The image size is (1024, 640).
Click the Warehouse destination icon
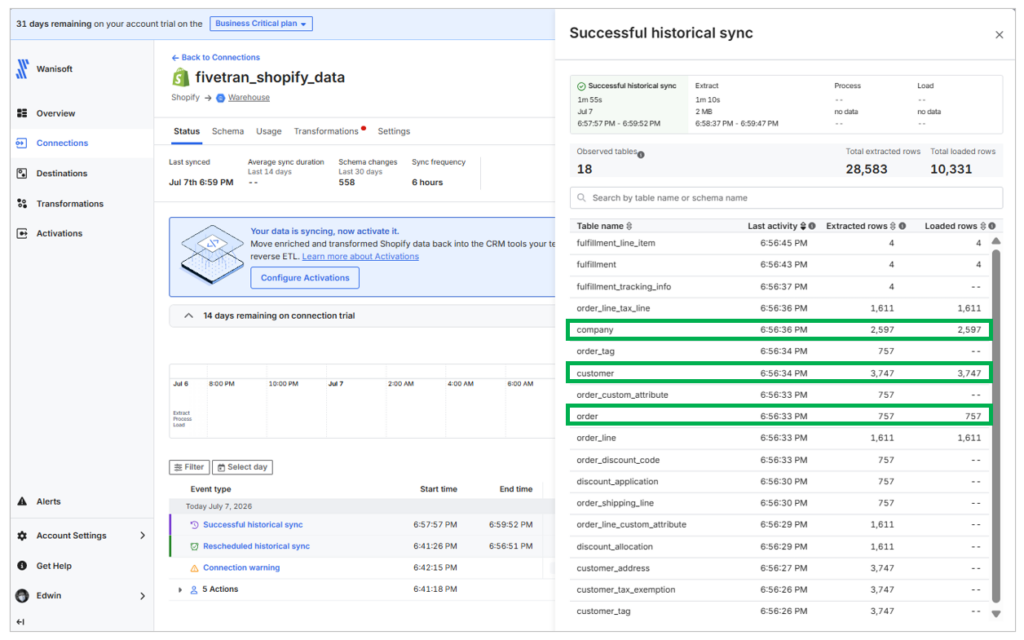[x=221, y=98]
